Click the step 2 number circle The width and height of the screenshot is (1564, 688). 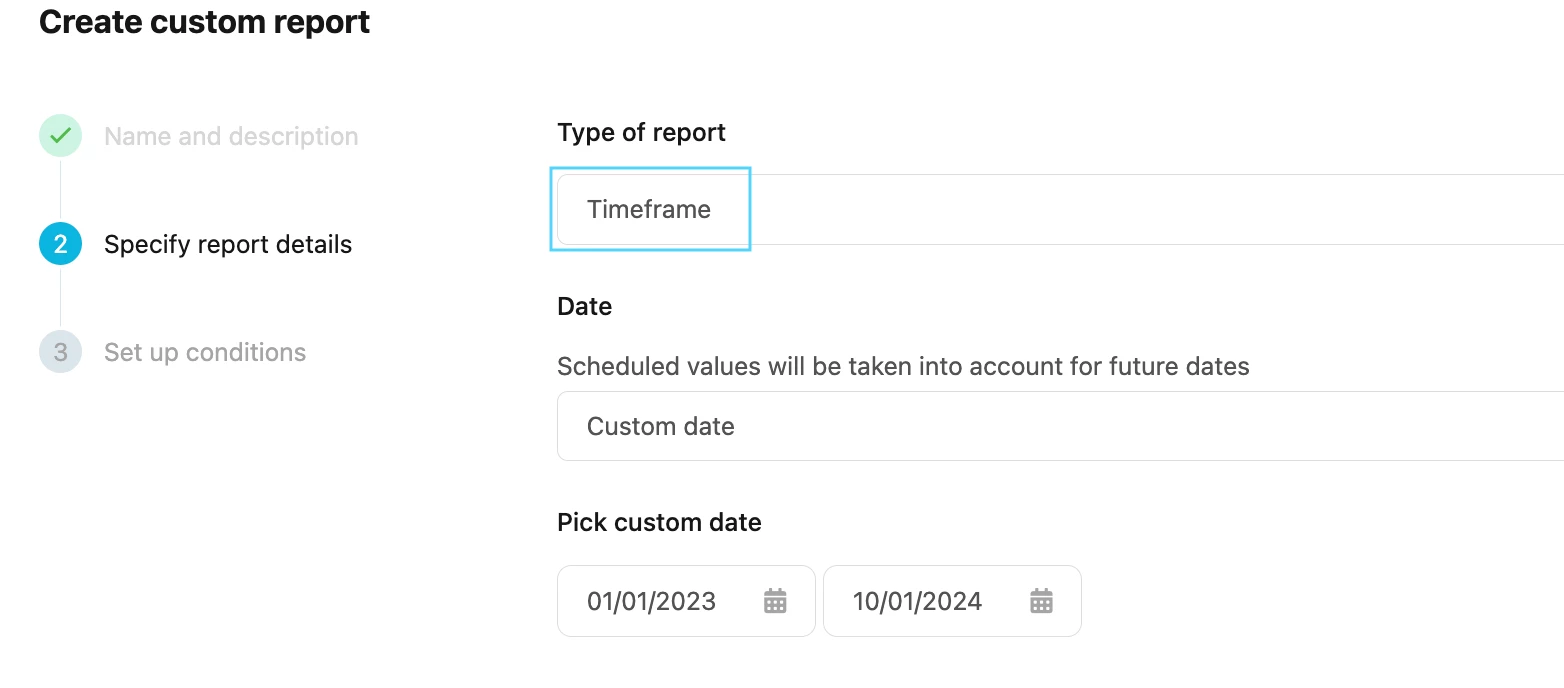click(x=60, y=244)
